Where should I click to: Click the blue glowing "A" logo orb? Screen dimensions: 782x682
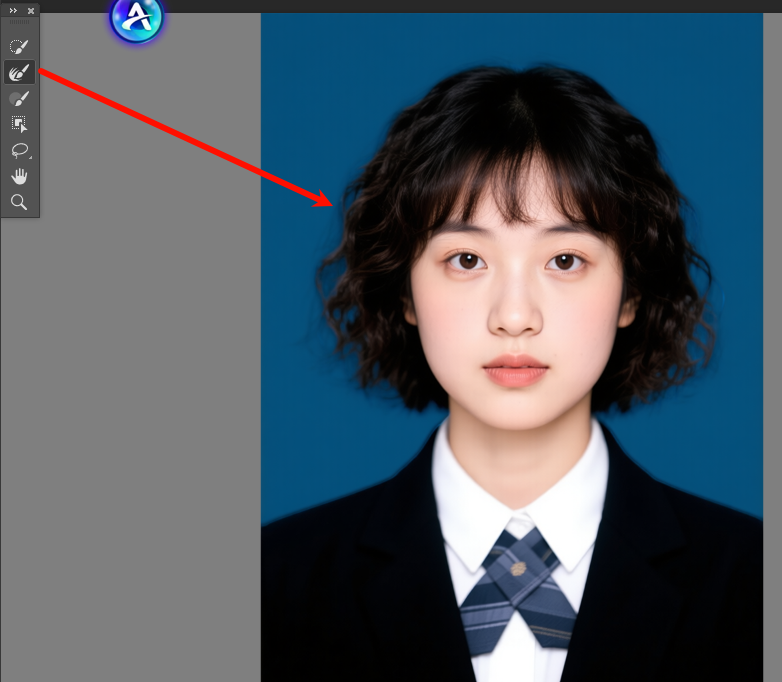(136, 19)
